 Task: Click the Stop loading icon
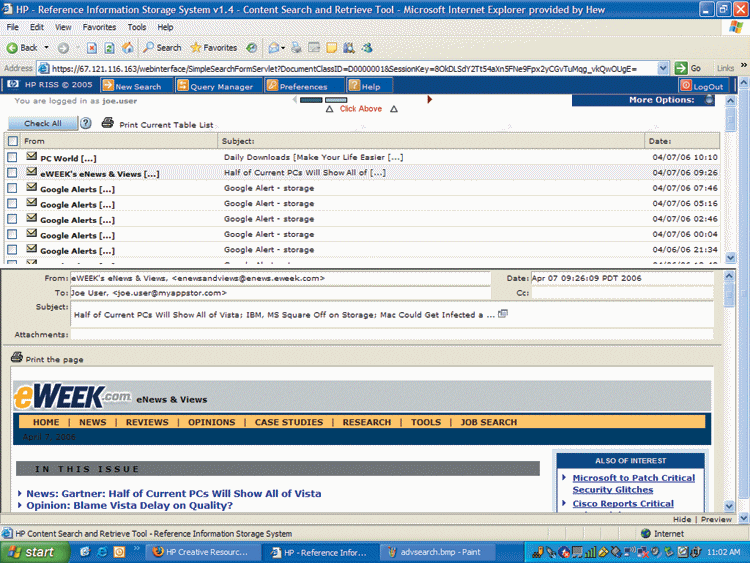[92, 48]
